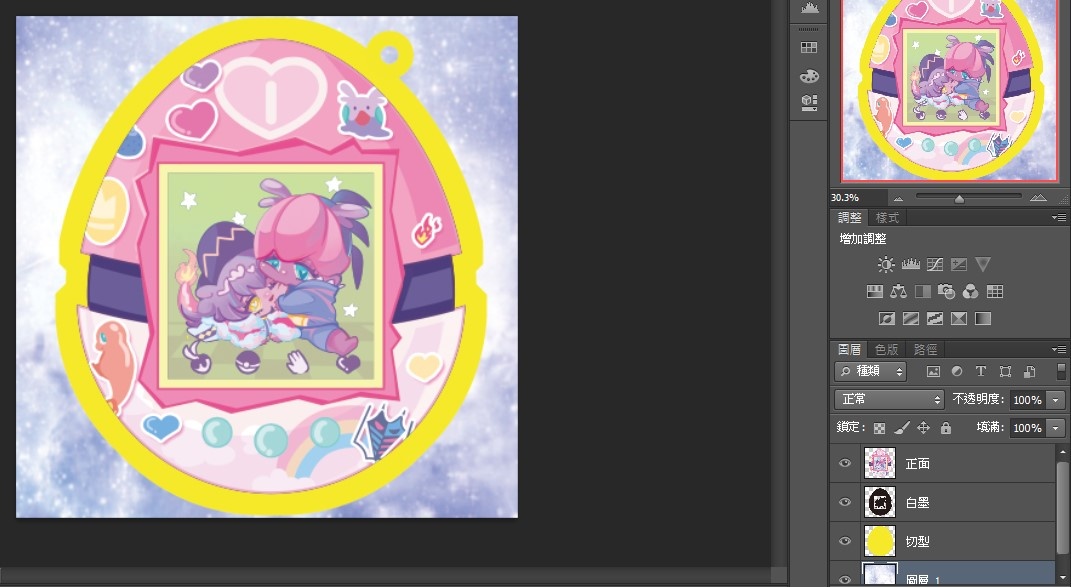This screenshot has height=587, width=1071.
Task: Open the 3D cube panel icon
Action: [x=809, y=103]
